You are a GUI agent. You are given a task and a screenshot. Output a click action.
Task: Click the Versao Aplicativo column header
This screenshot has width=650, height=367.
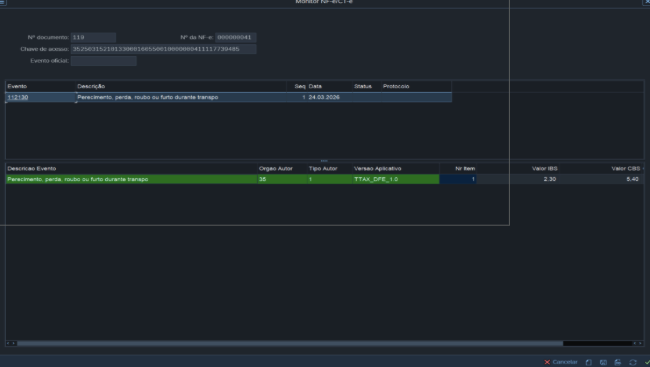(x=396, y=168)
